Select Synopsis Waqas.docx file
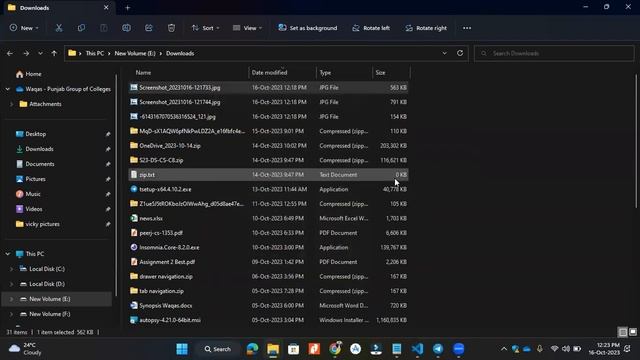This screenshot has height=360, width=640. 269,306
